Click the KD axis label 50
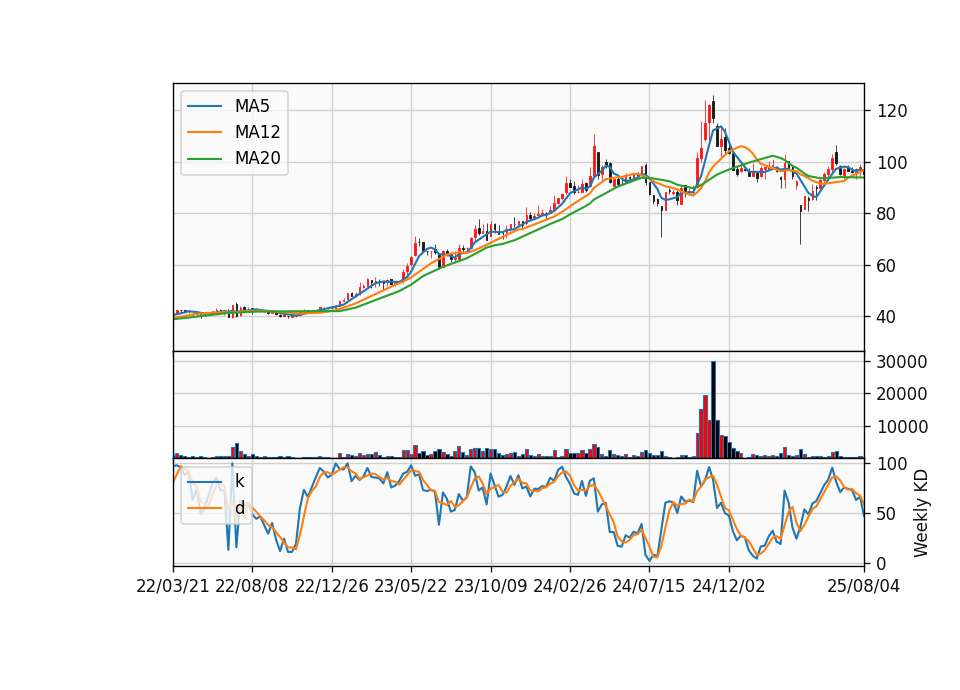 887,514
